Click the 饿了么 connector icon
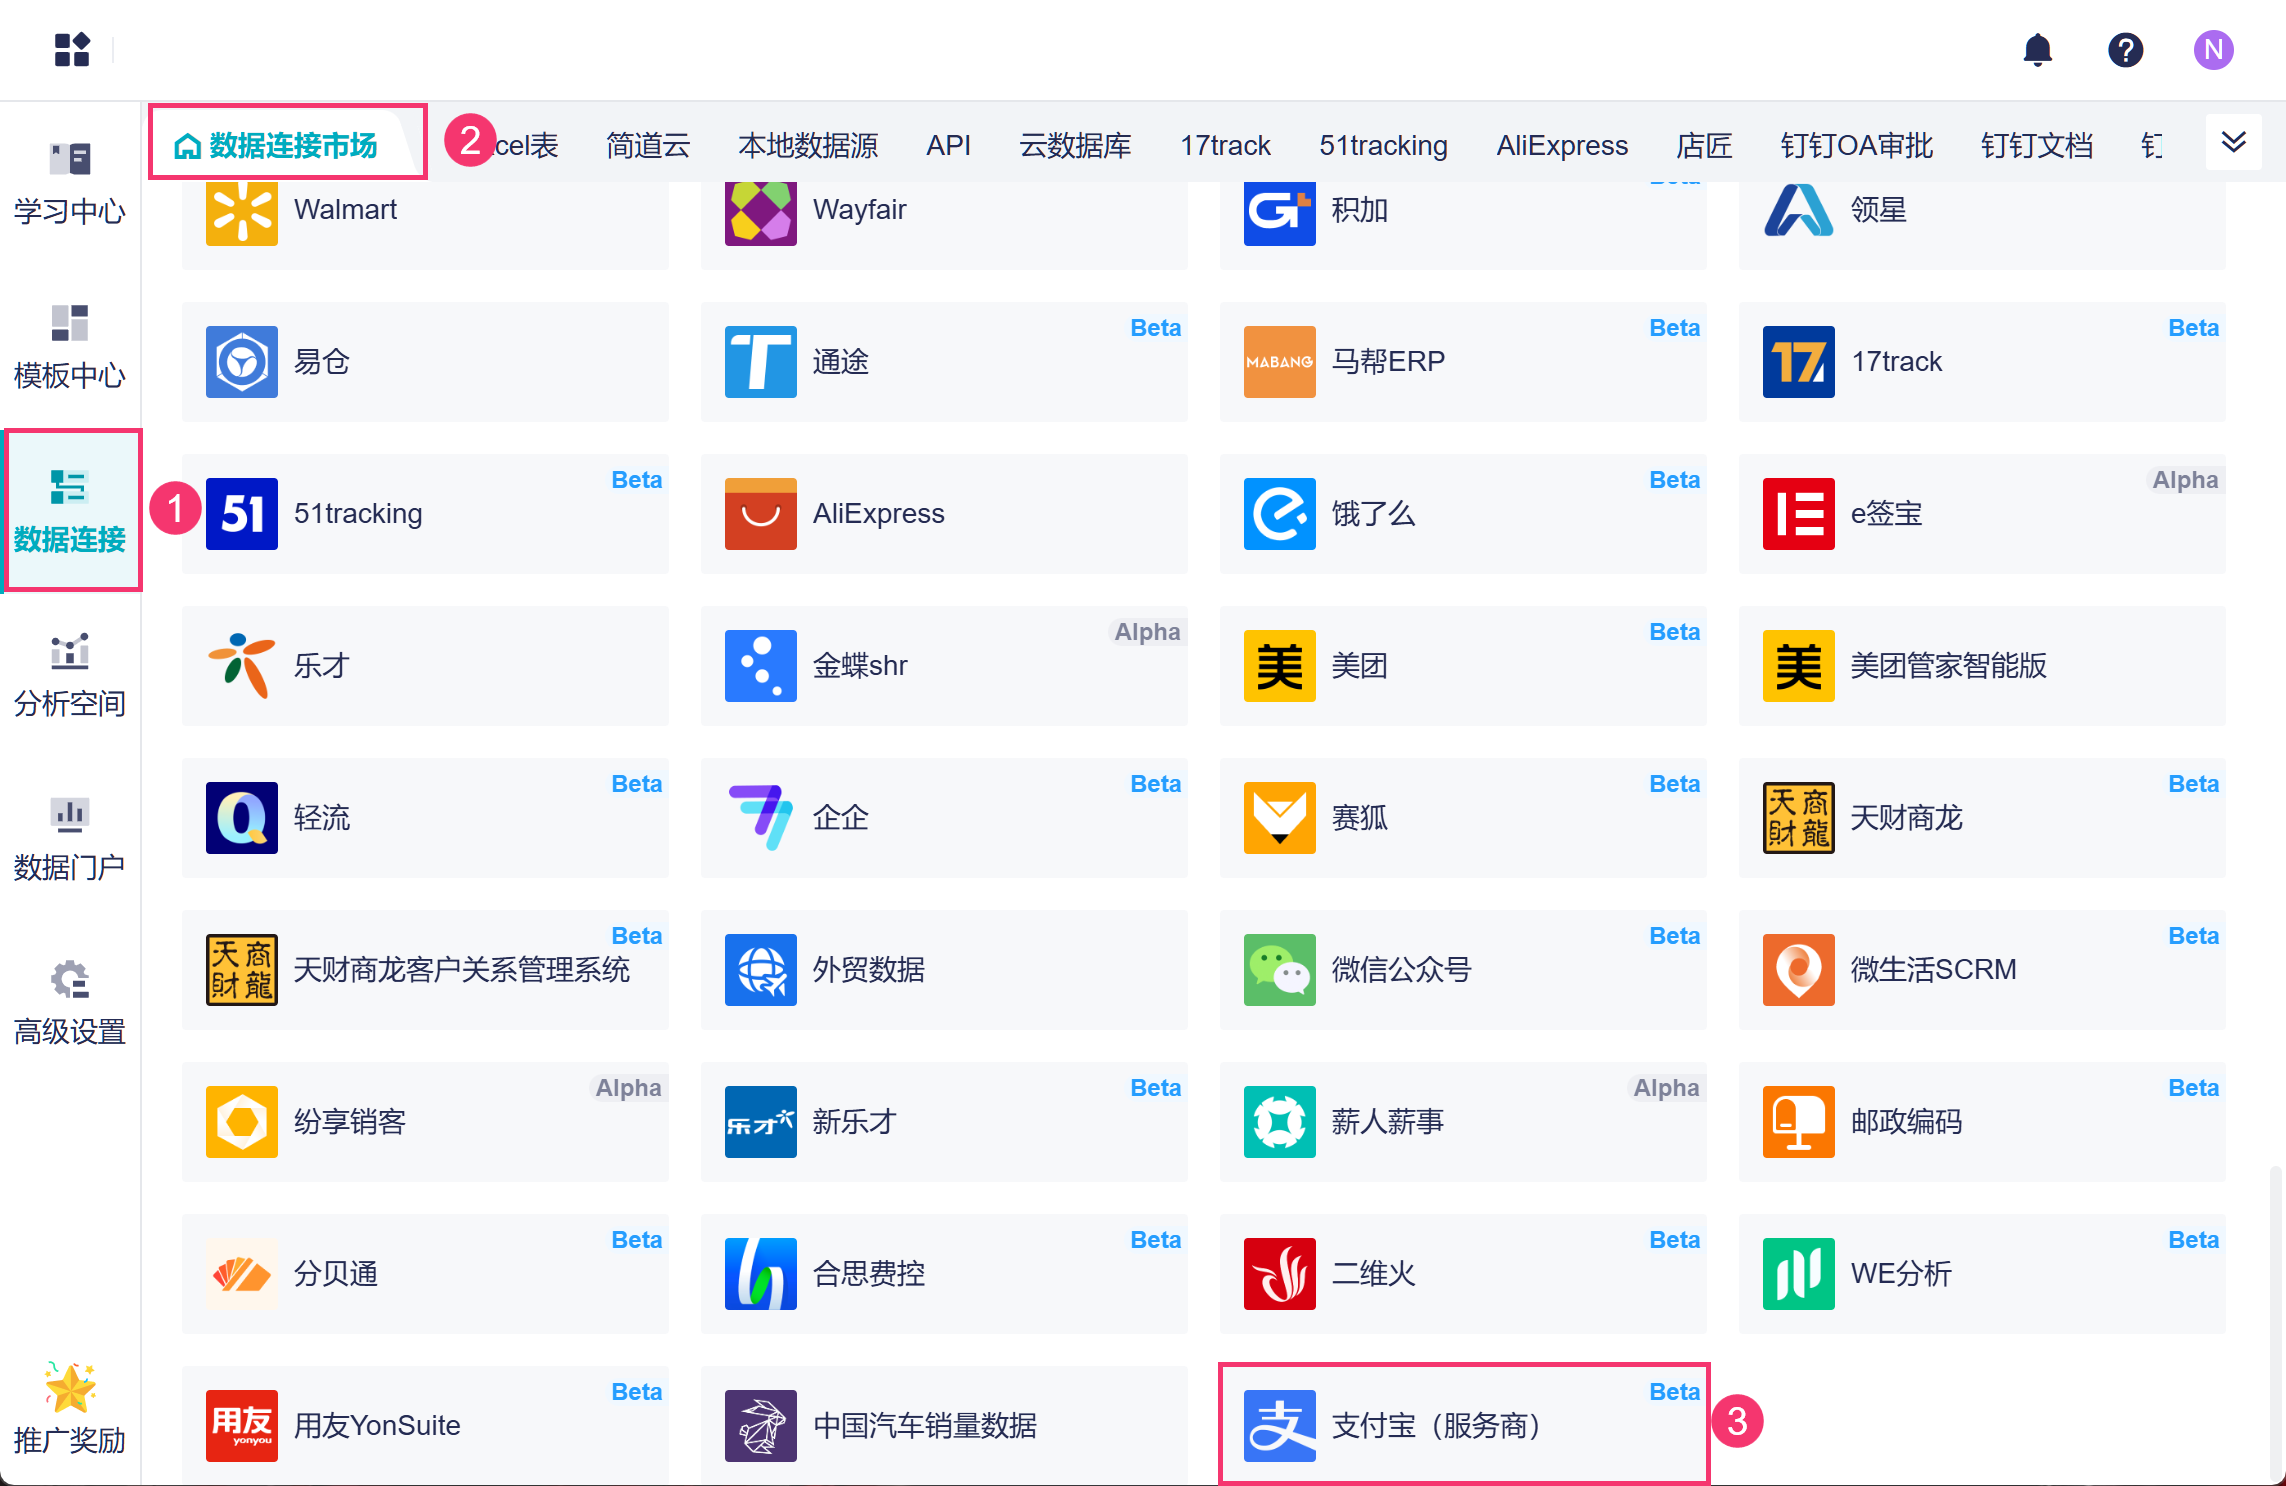Image resolution: width=2286 pixels, height=1486 pixels. pyautogui.click(x=1280, y=514)
